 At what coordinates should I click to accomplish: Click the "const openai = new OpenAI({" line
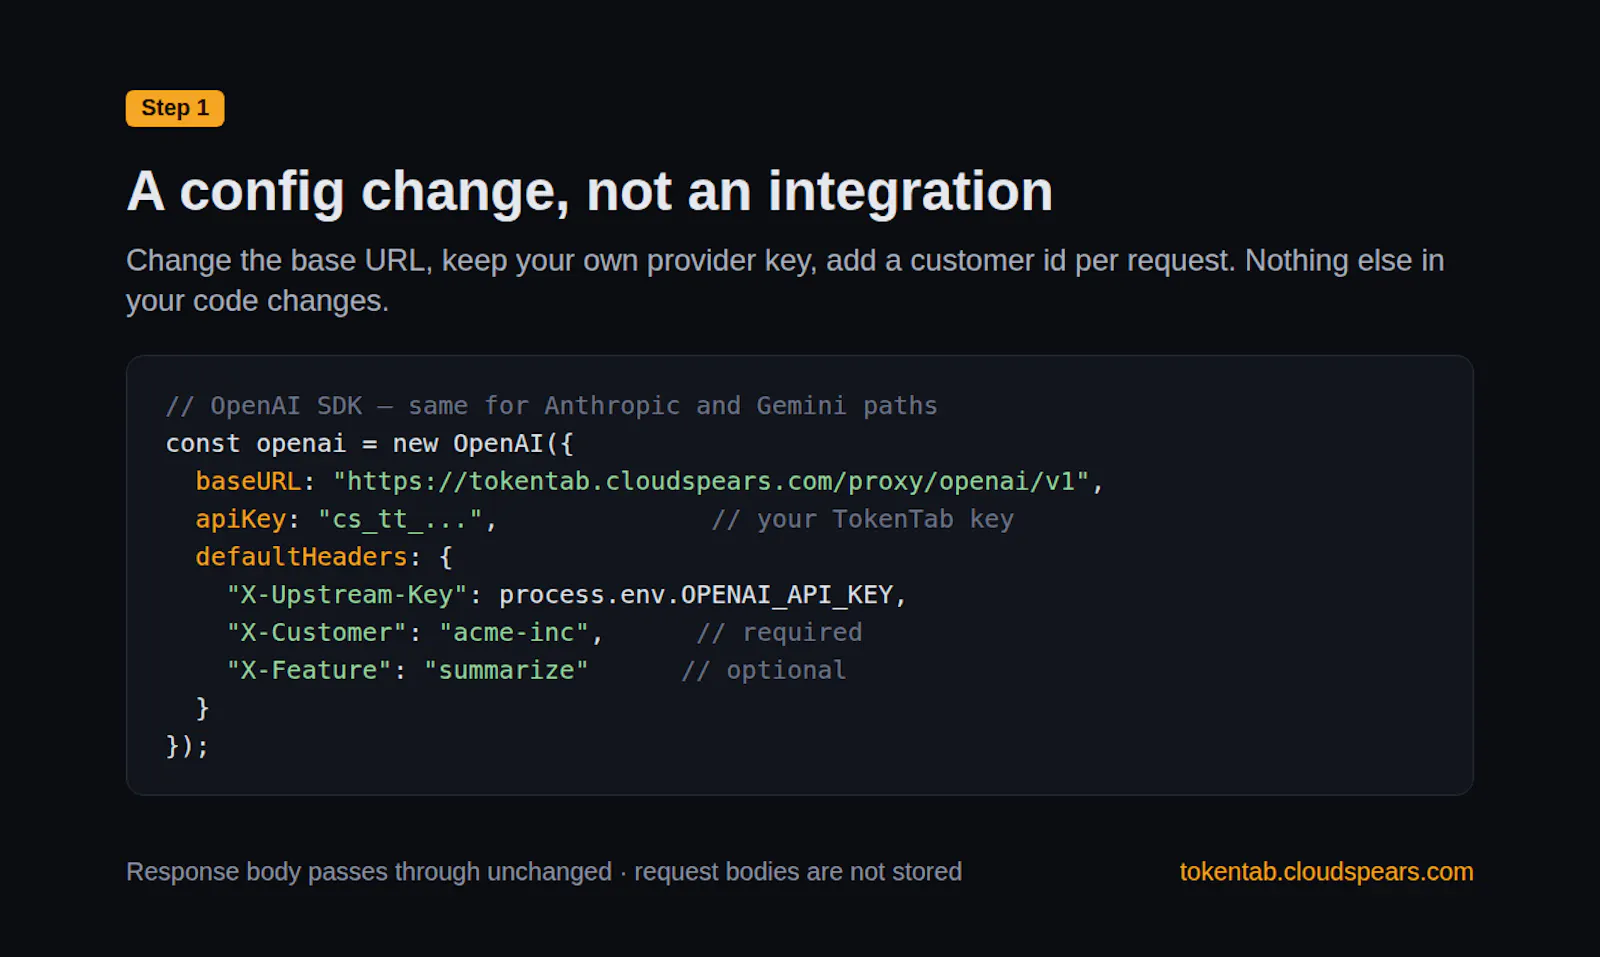click(369, 443)
